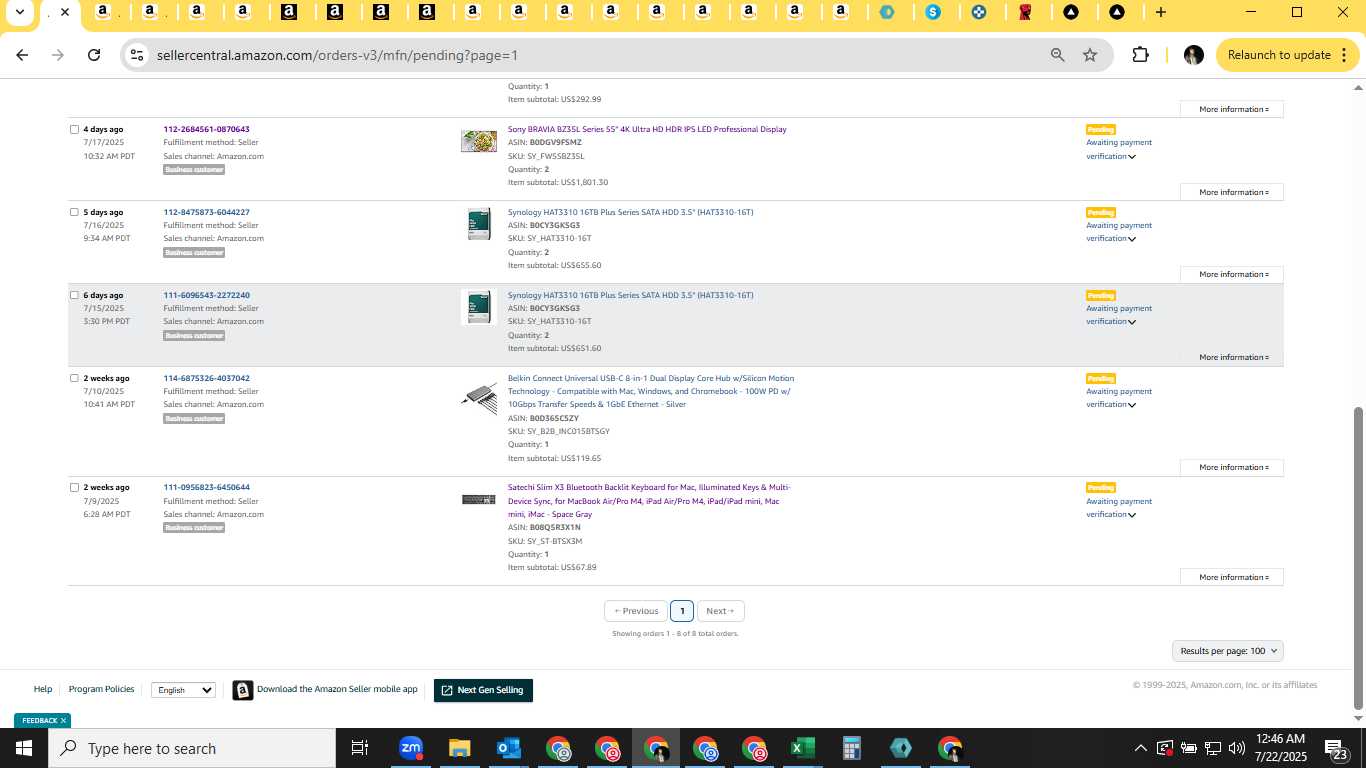Expand payment verification for order 111-6096543-2272240
Image resolution: width=1366 pixels, height=768 pixels.
[x=1132, y=322]
